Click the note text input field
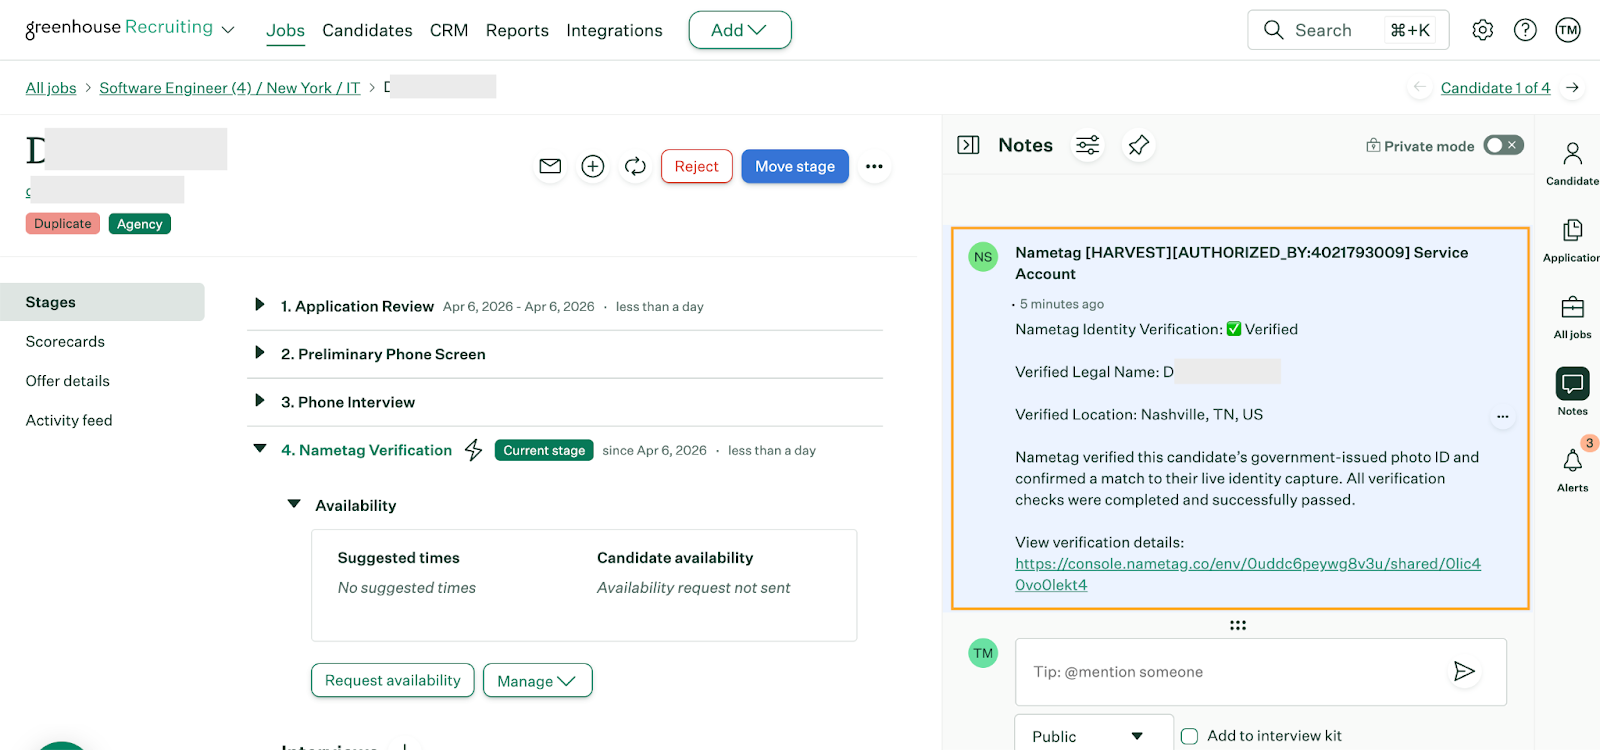 (1230, 672)
